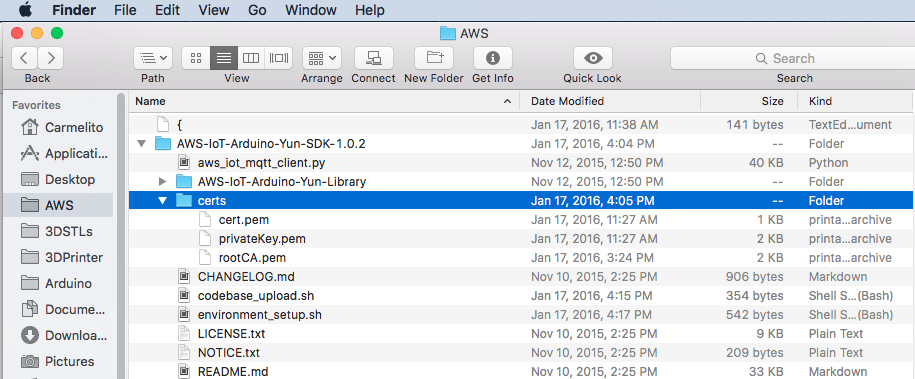The height and width of the screenshot is (379, 915).
Task: Open the View menu
Action: [x=214, y=10]
